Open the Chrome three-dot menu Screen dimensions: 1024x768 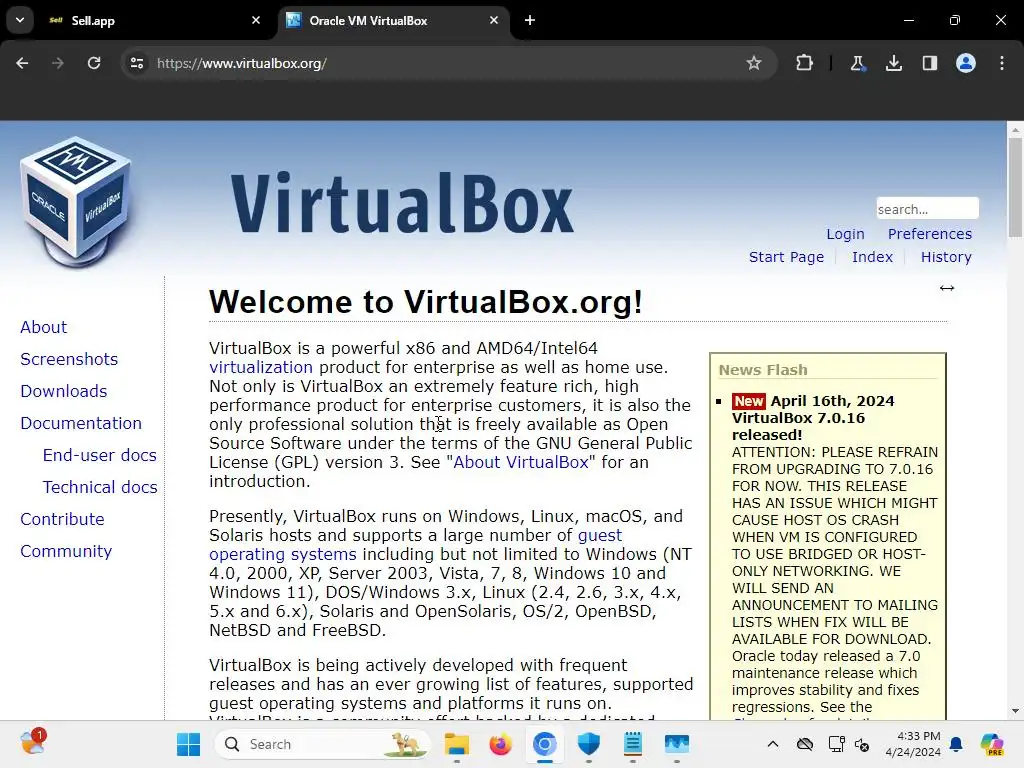click(1002, 63)
